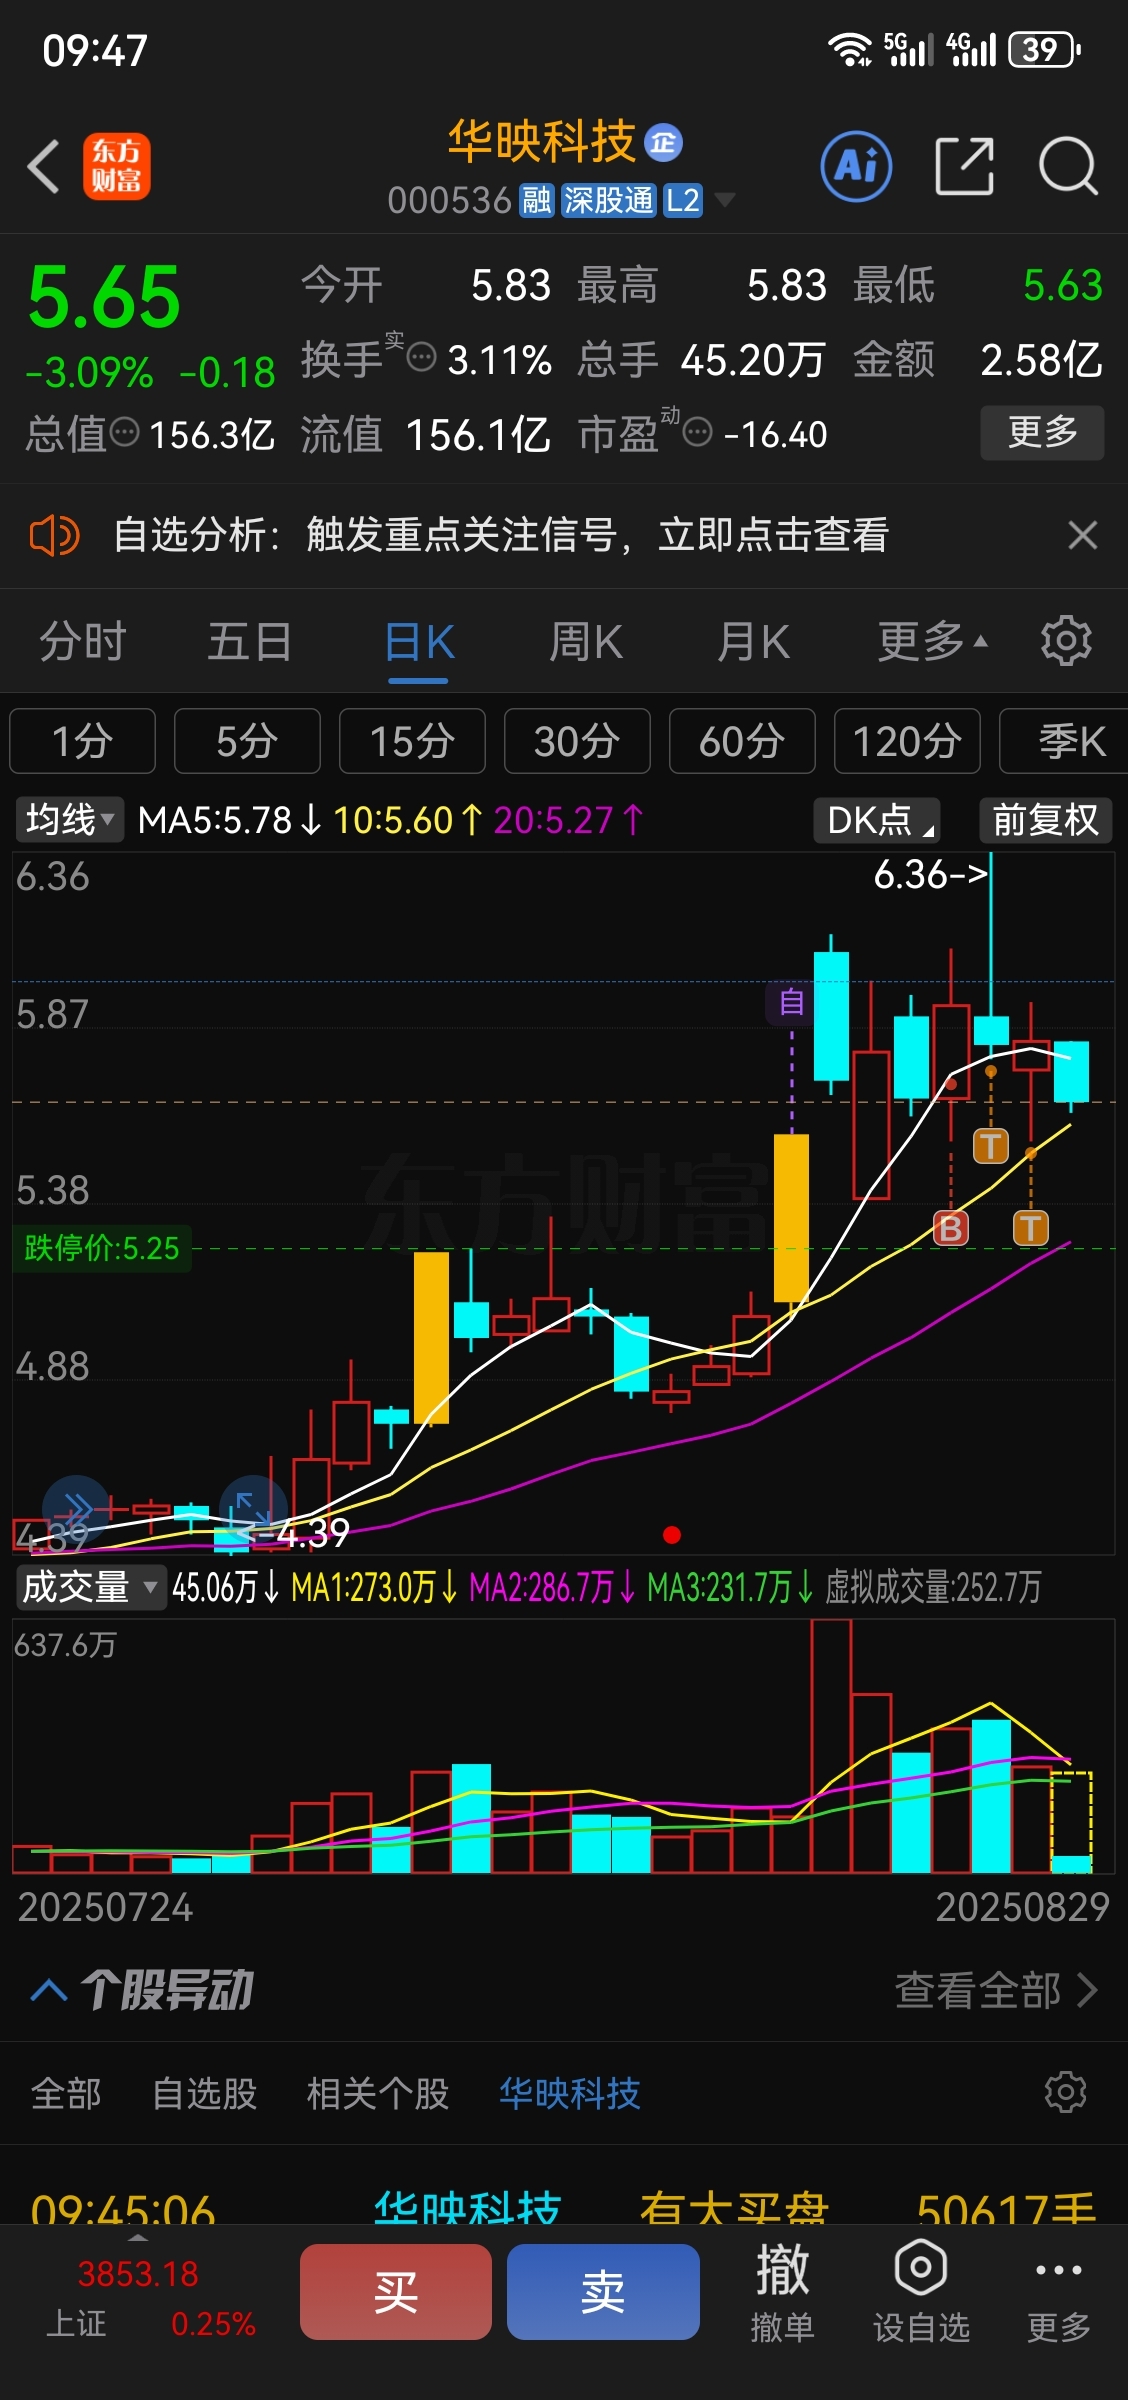Select the 30分 period
Image resolution: width=1128 pixels, height=2400 pixels.
coord(577,741)
